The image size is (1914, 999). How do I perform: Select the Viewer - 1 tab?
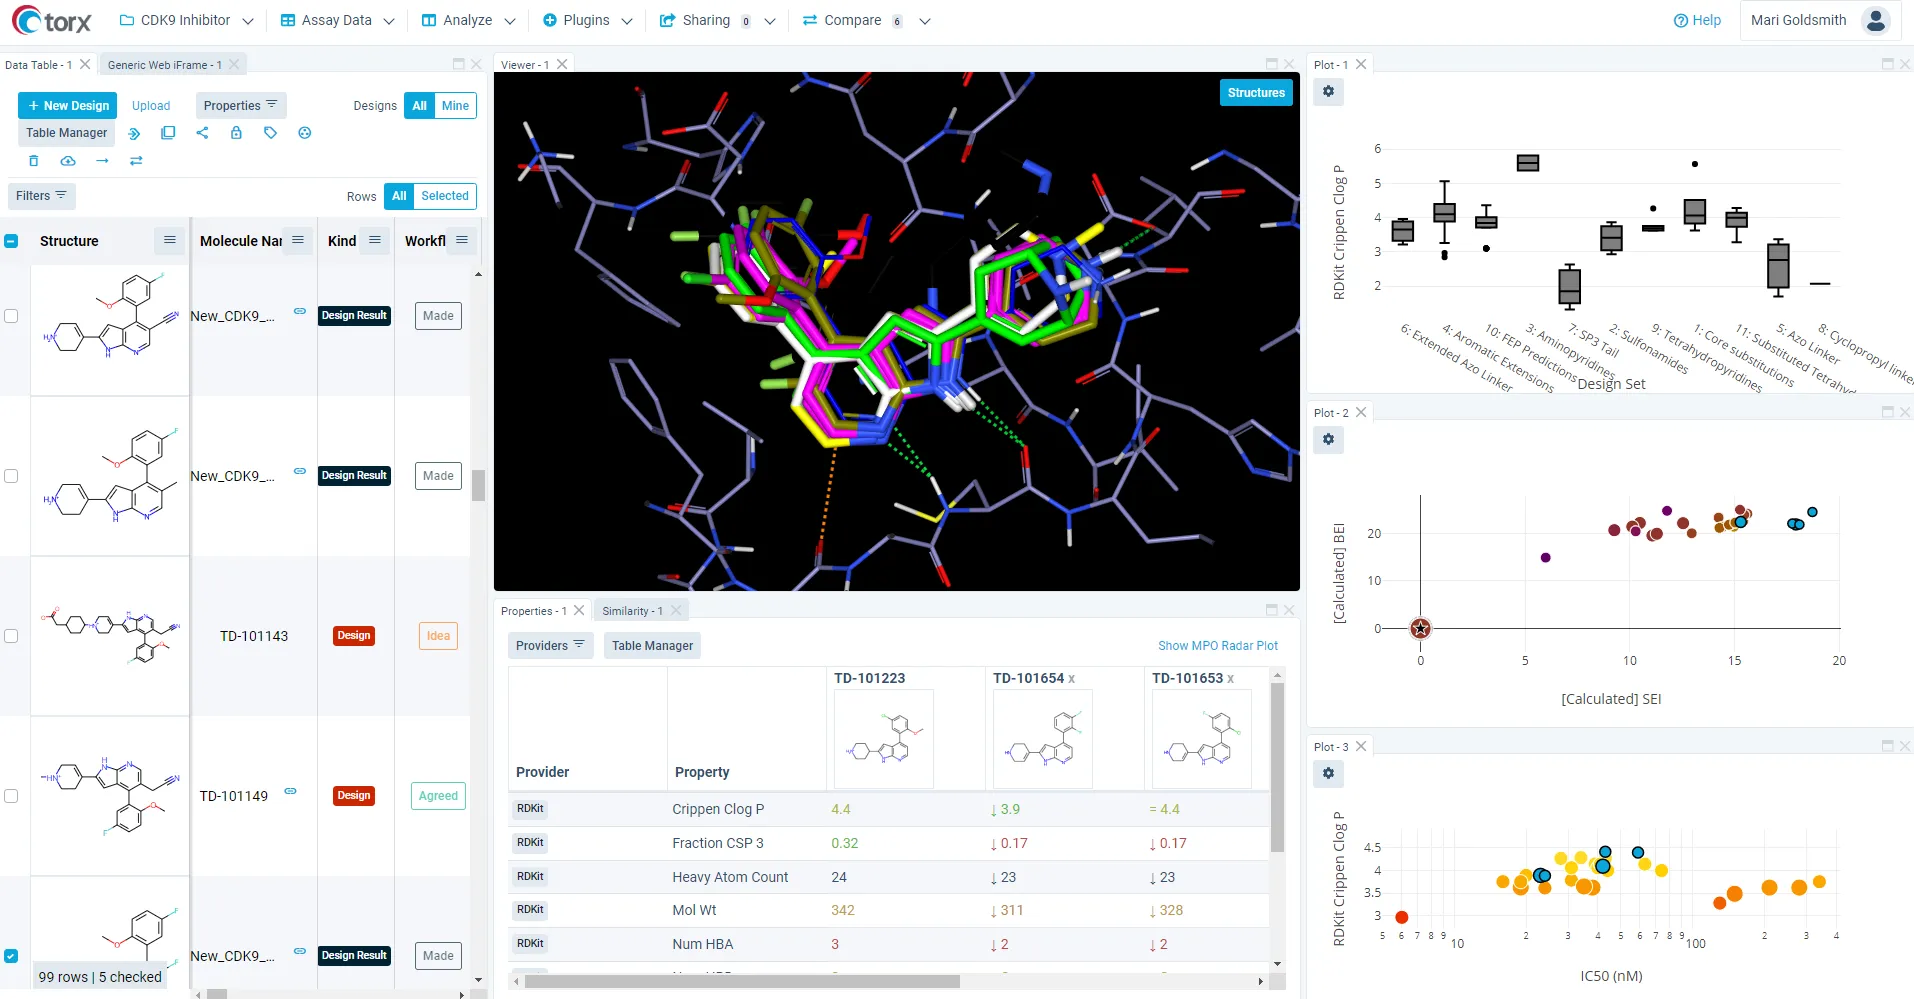pyautogui.click(x=524, y=65)
